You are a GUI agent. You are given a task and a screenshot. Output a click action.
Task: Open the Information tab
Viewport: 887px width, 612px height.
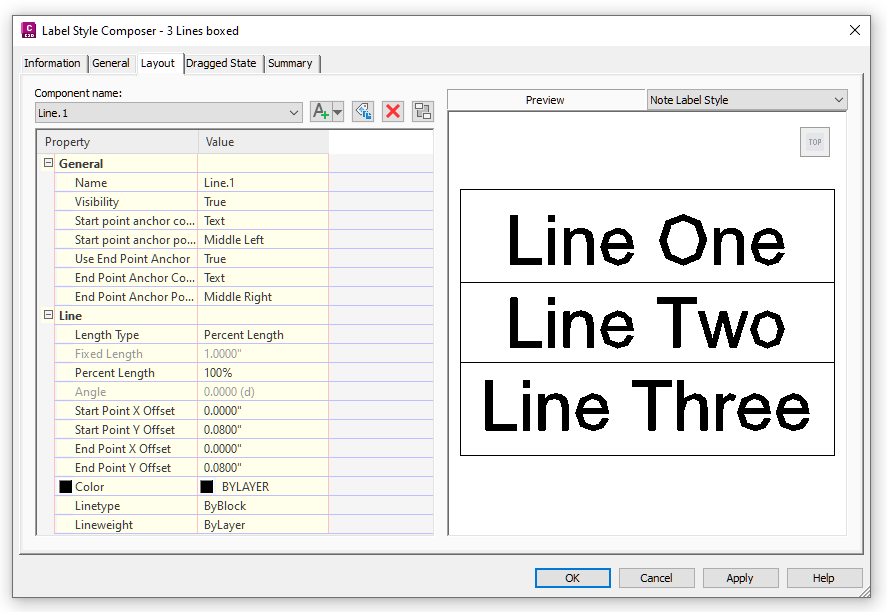53,62
